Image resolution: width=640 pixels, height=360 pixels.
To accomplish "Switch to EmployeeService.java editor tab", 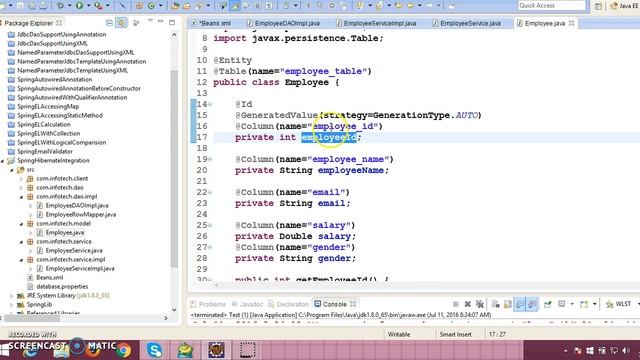I will 467,23.
